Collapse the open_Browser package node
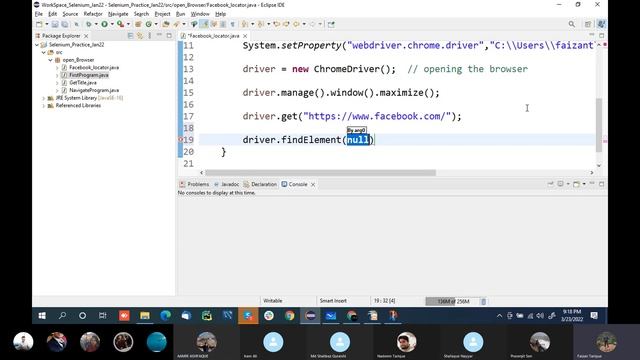 coord(50,60)
